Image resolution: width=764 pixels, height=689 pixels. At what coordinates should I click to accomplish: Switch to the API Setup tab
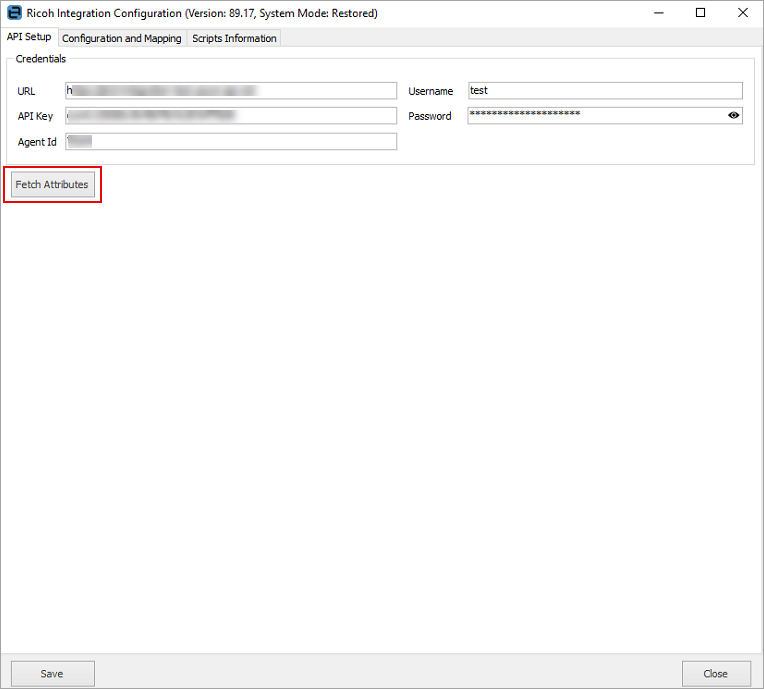(x=29, y=37)
